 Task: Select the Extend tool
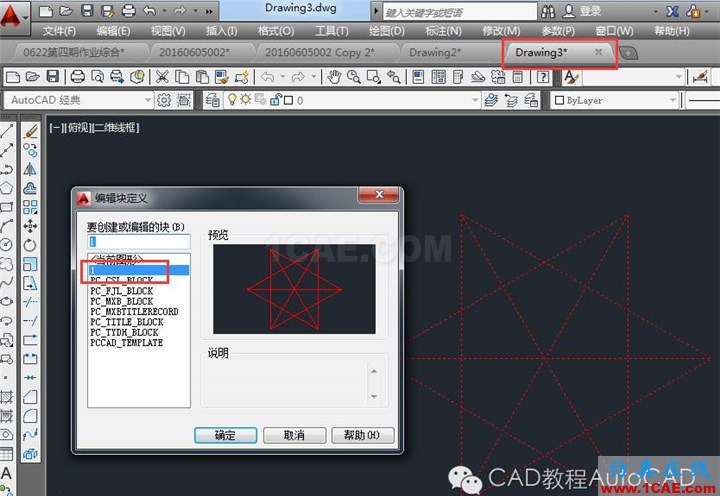tap(31, 321)
